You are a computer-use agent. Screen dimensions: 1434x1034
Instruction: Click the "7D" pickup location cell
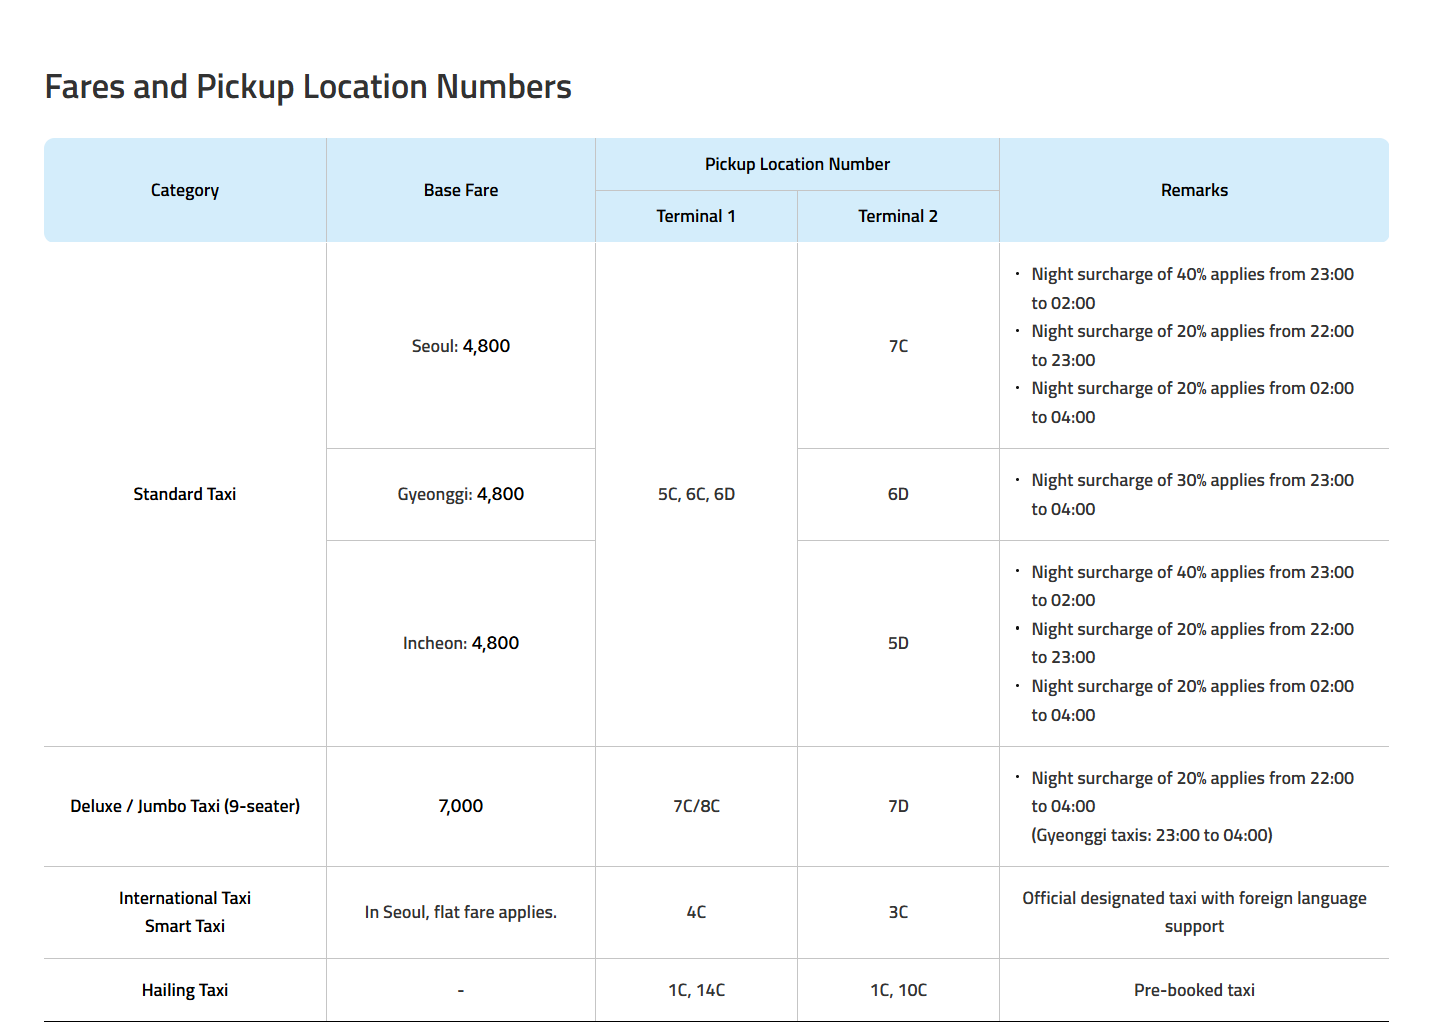[898, 806]
